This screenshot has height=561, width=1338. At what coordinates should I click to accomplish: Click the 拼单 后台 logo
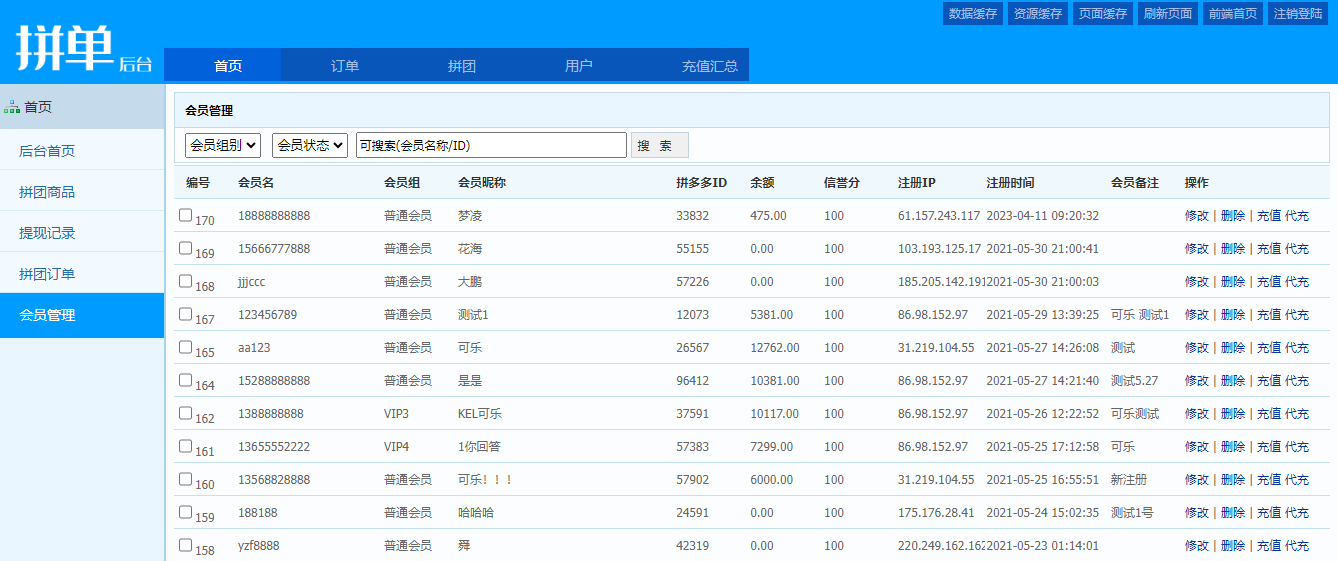(84, 47)
